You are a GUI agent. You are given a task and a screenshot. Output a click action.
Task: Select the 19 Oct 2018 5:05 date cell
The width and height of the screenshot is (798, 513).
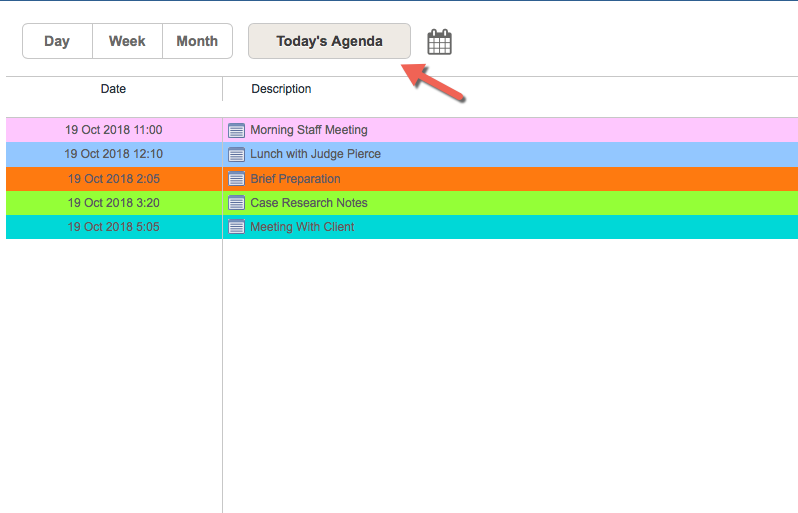(x=114, y=226)
